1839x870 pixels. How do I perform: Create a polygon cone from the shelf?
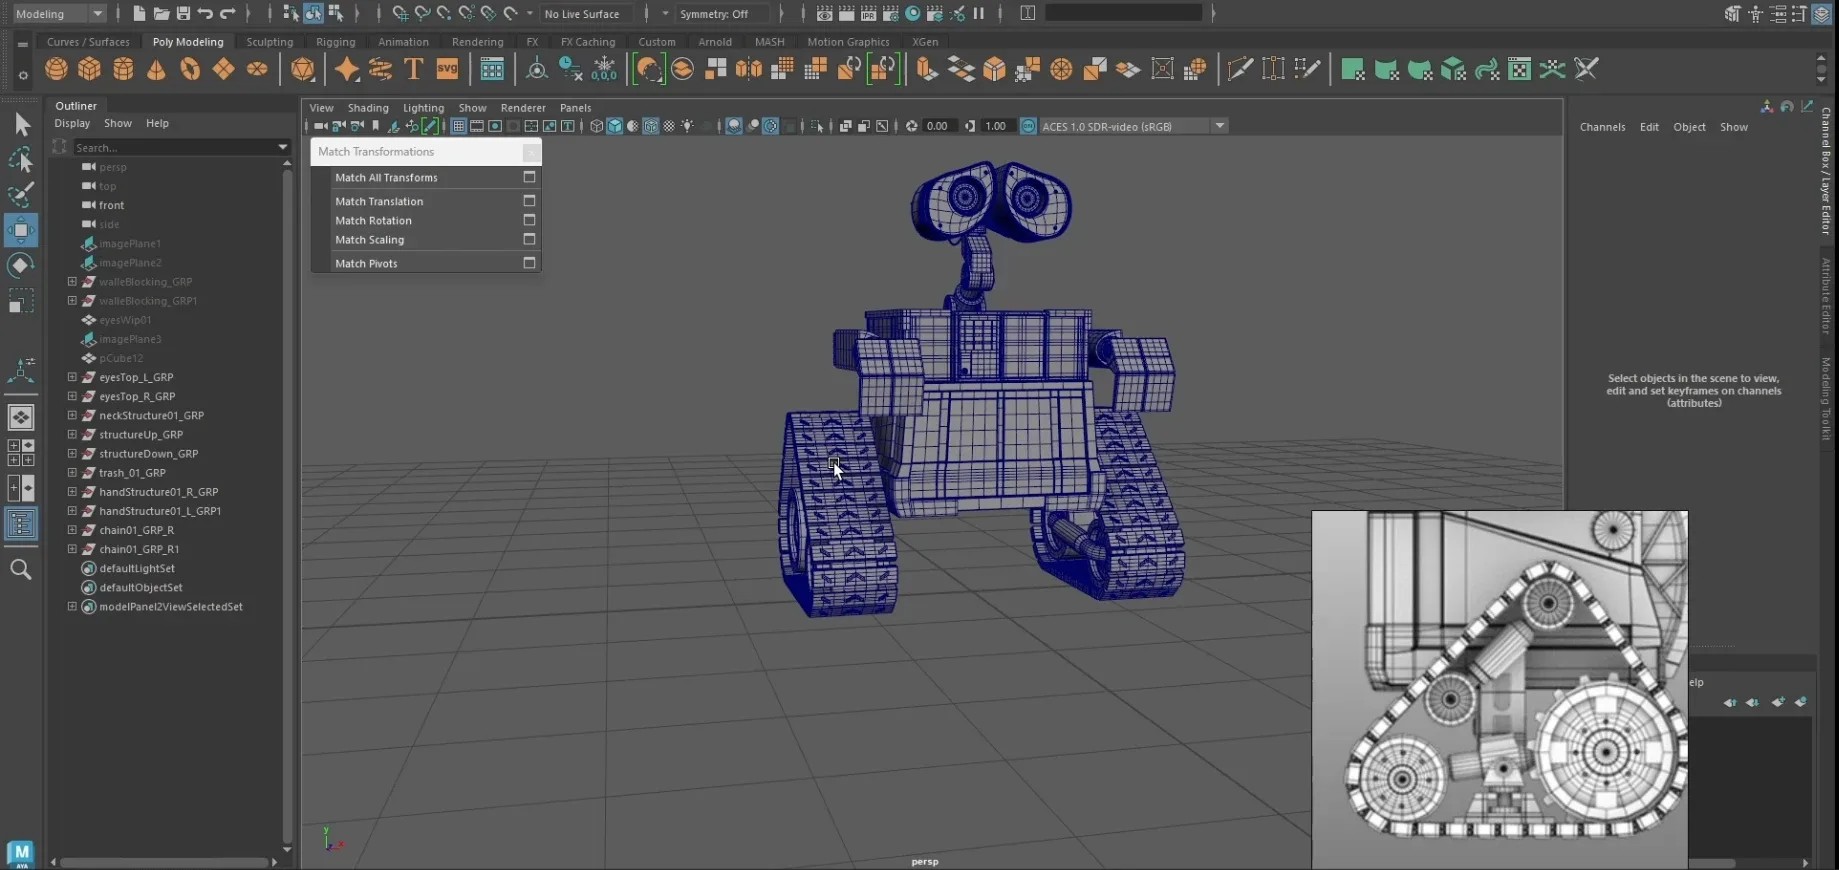pyautogui.click(x=156, y=69)
